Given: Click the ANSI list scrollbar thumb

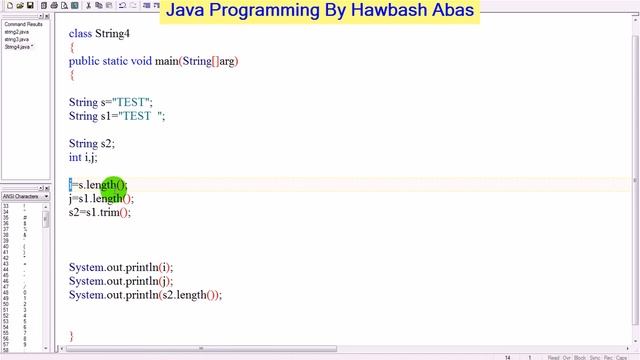Looking at the screenshot, I should click(45, 219).
